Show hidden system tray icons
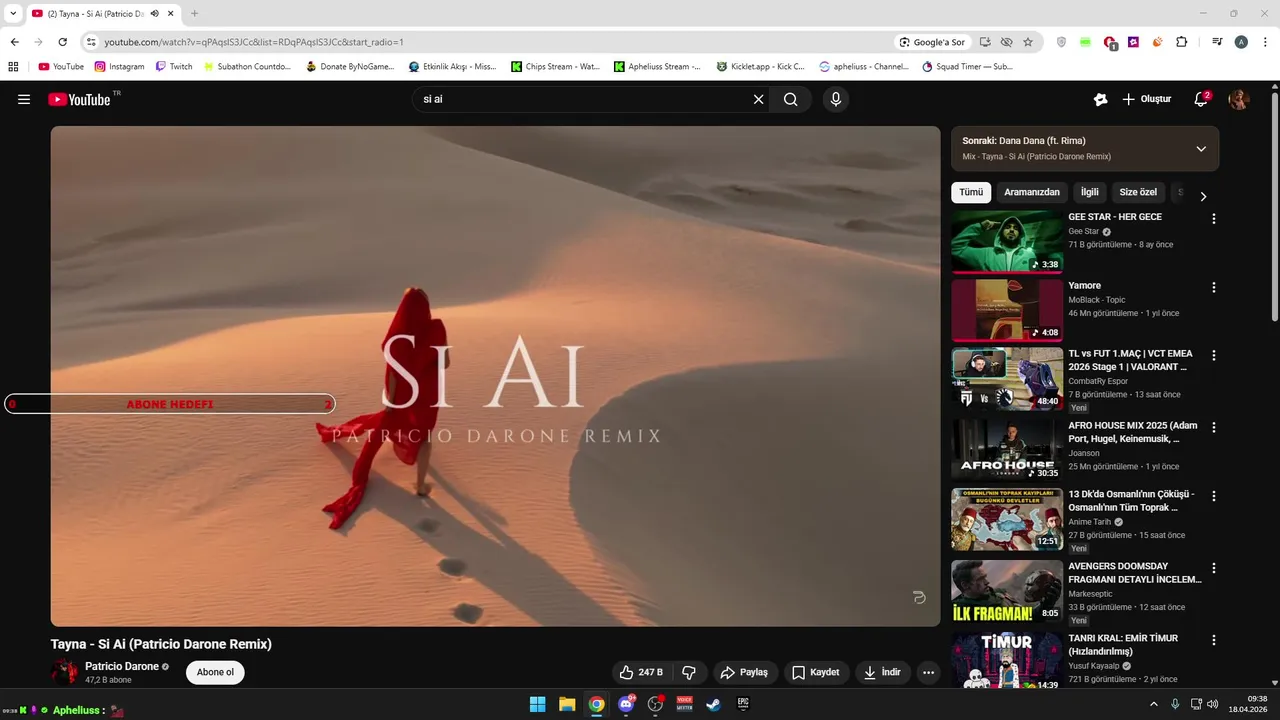The image size is (1280, 720). click(1154, 704)
